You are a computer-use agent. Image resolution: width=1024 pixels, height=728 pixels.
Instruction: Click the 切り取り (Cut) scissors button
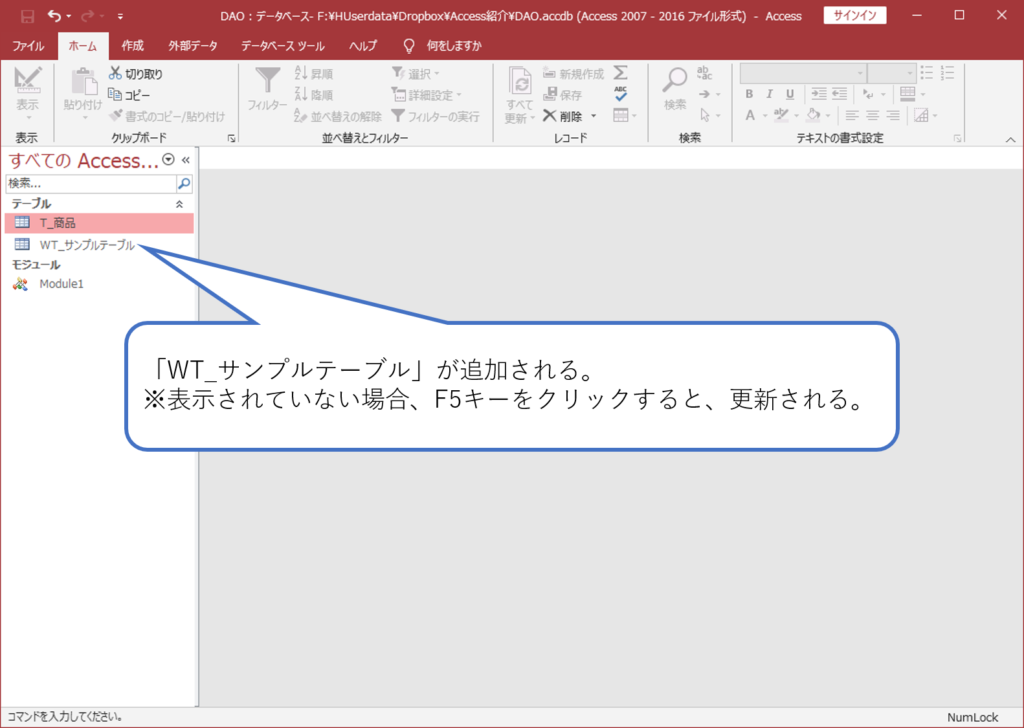coord(136,73)
